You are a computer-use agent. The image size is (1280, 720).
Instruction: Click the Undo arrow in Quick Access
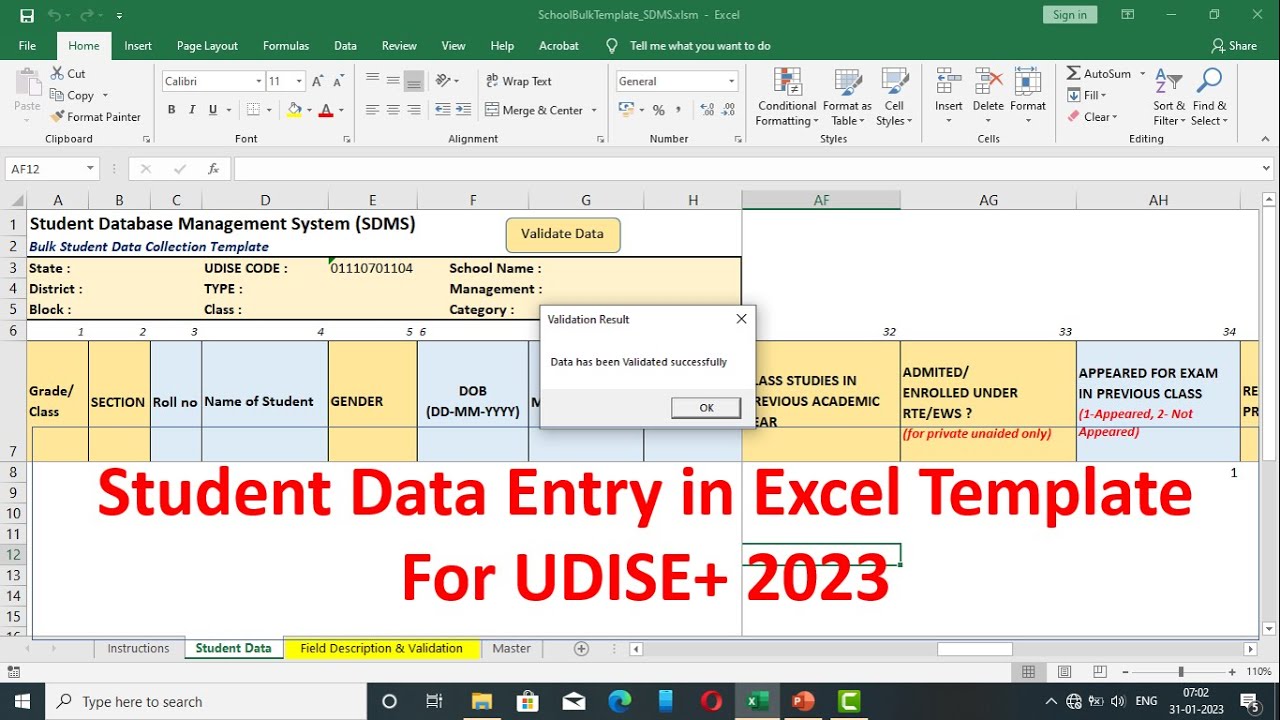click(x=54, y=16)
